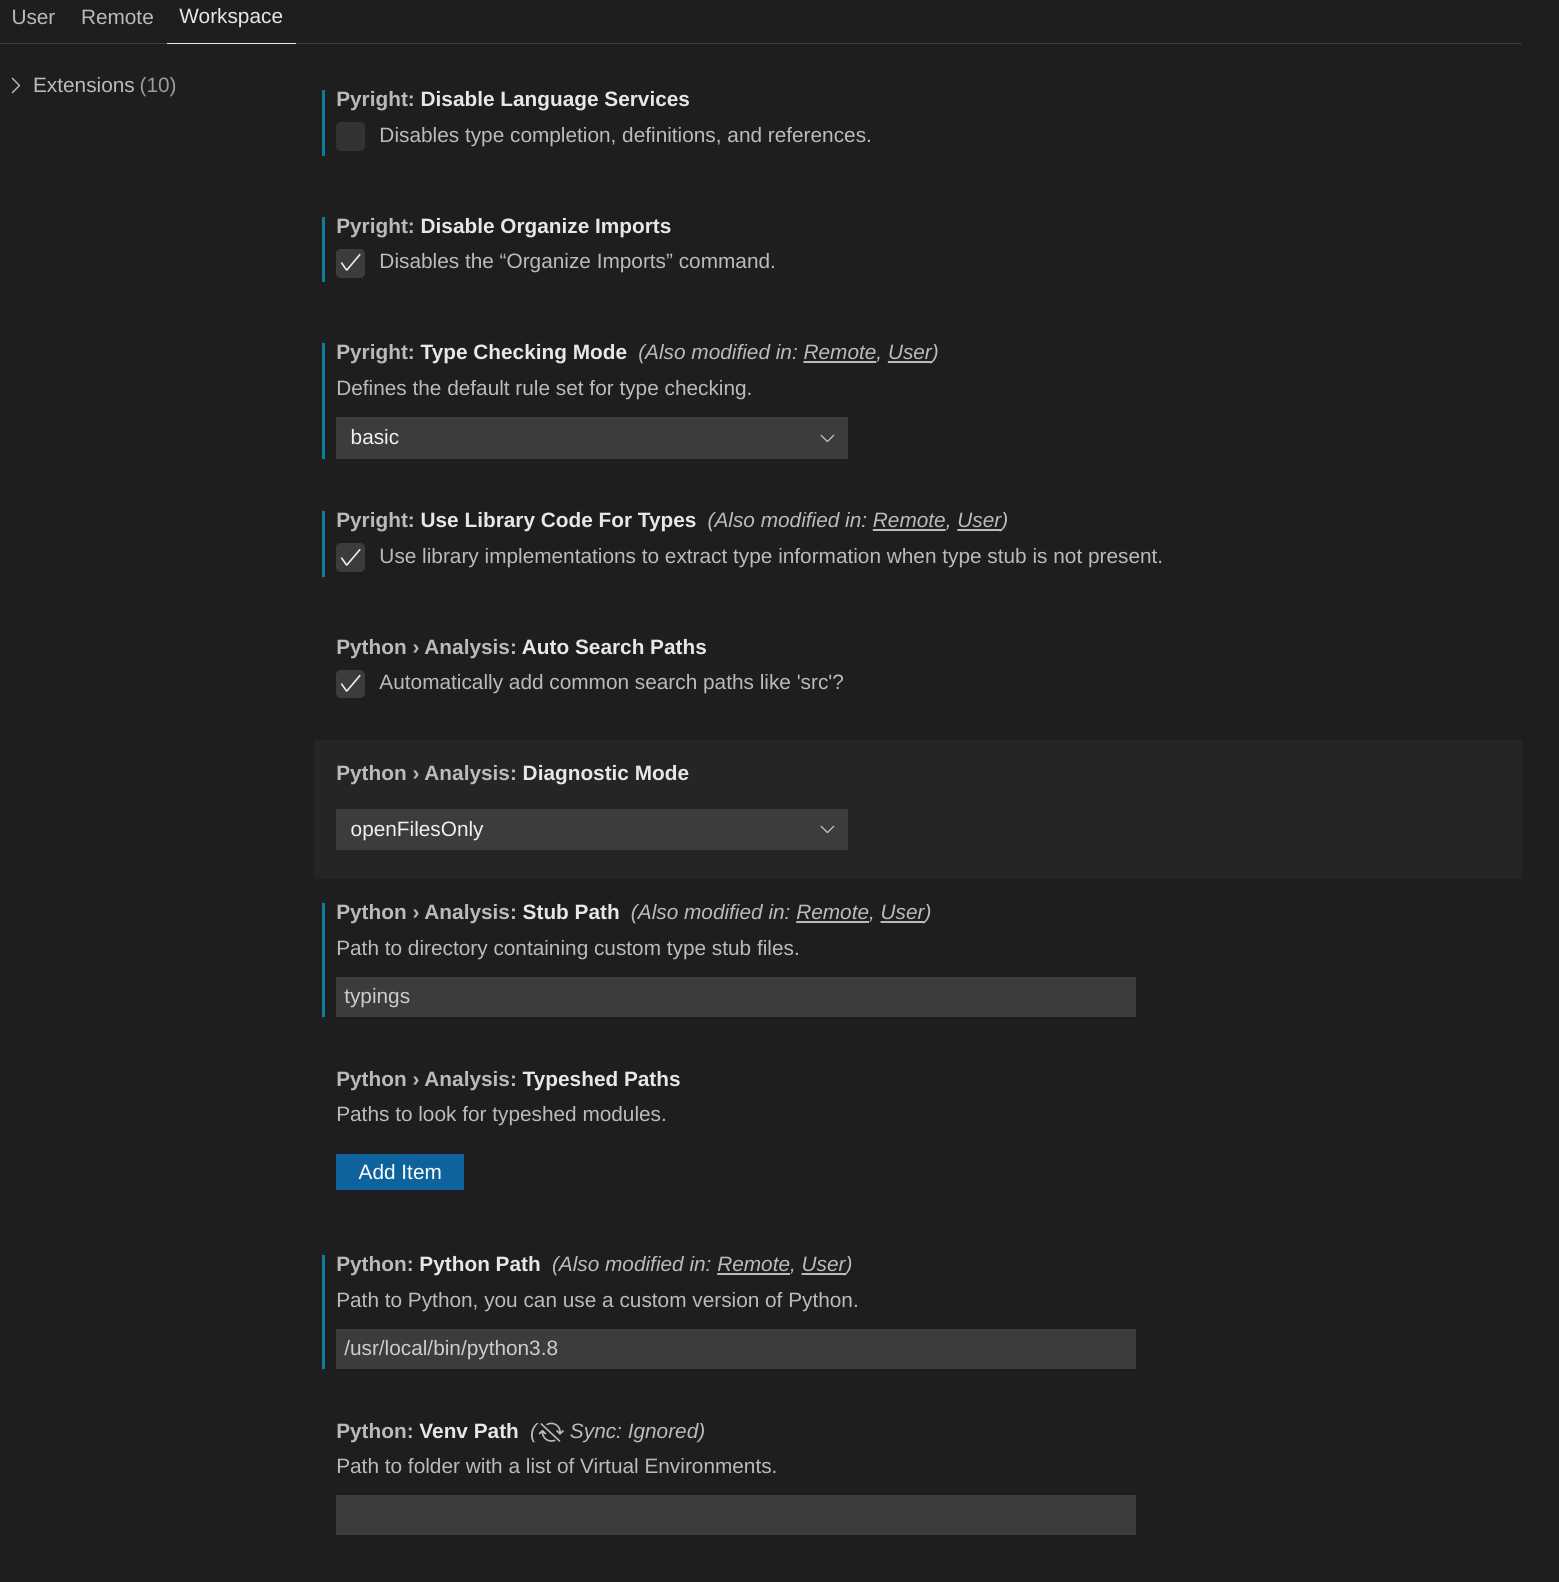Switch to the Remote settings tab
This screenshot has height=1582, width=1559.
pyautogui.click(x=117, y=17)
